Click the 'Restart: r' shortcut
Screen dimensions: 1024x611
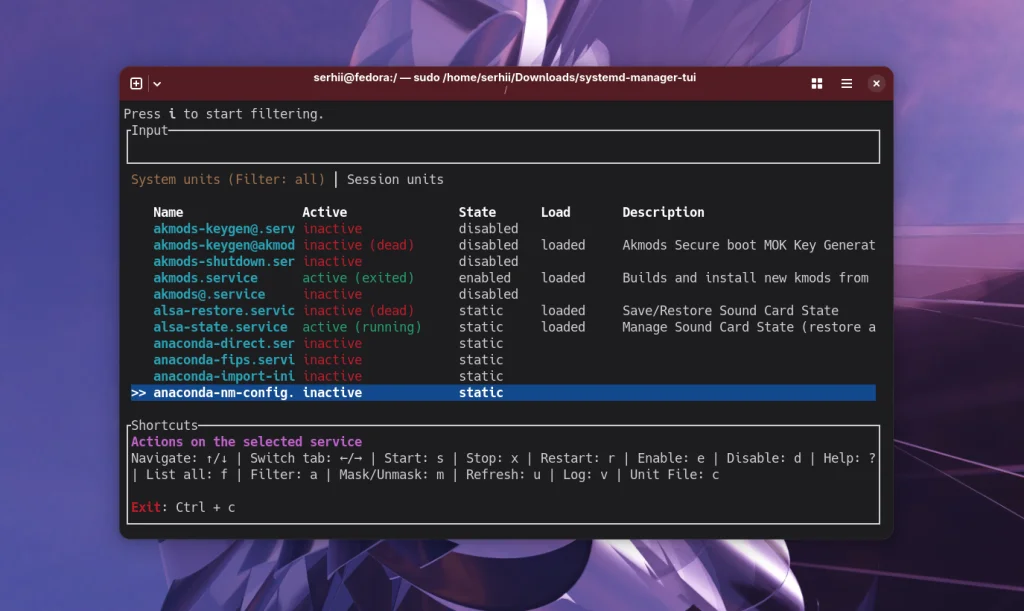point(577,458)
